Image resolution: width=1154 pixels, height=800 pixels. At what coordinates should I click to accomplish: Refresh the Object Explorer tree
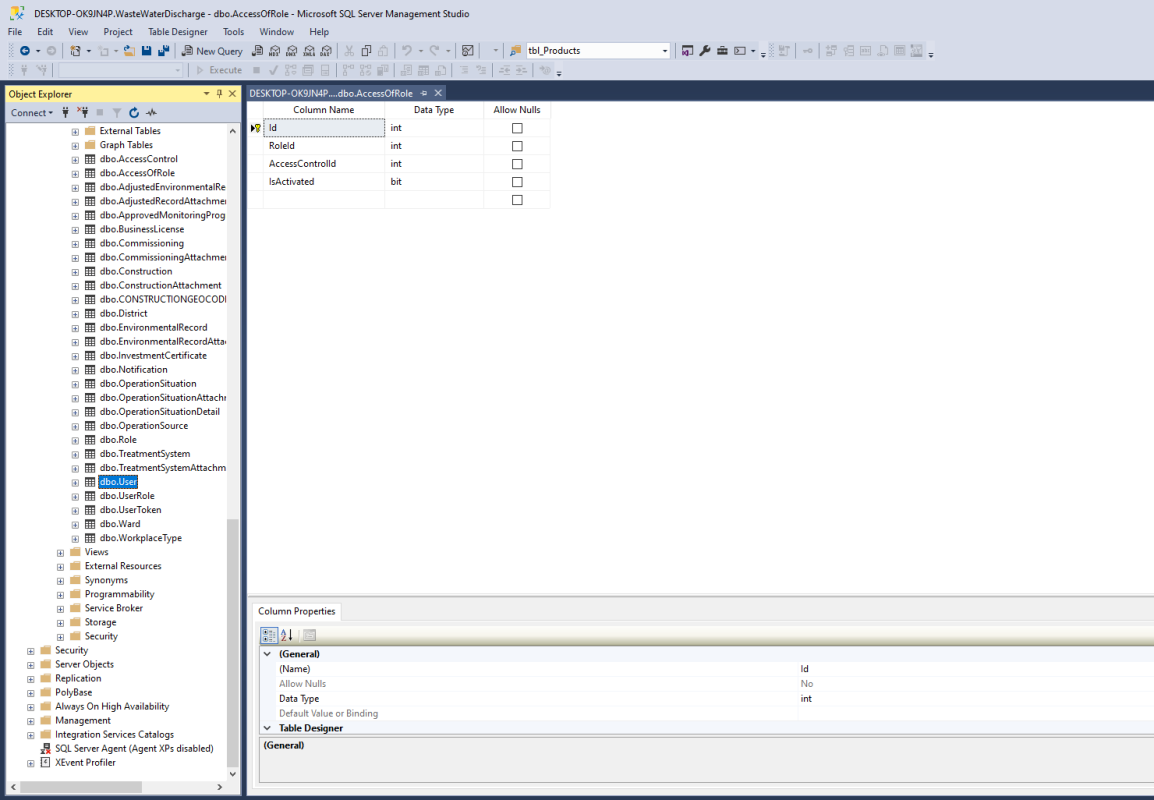134,113
